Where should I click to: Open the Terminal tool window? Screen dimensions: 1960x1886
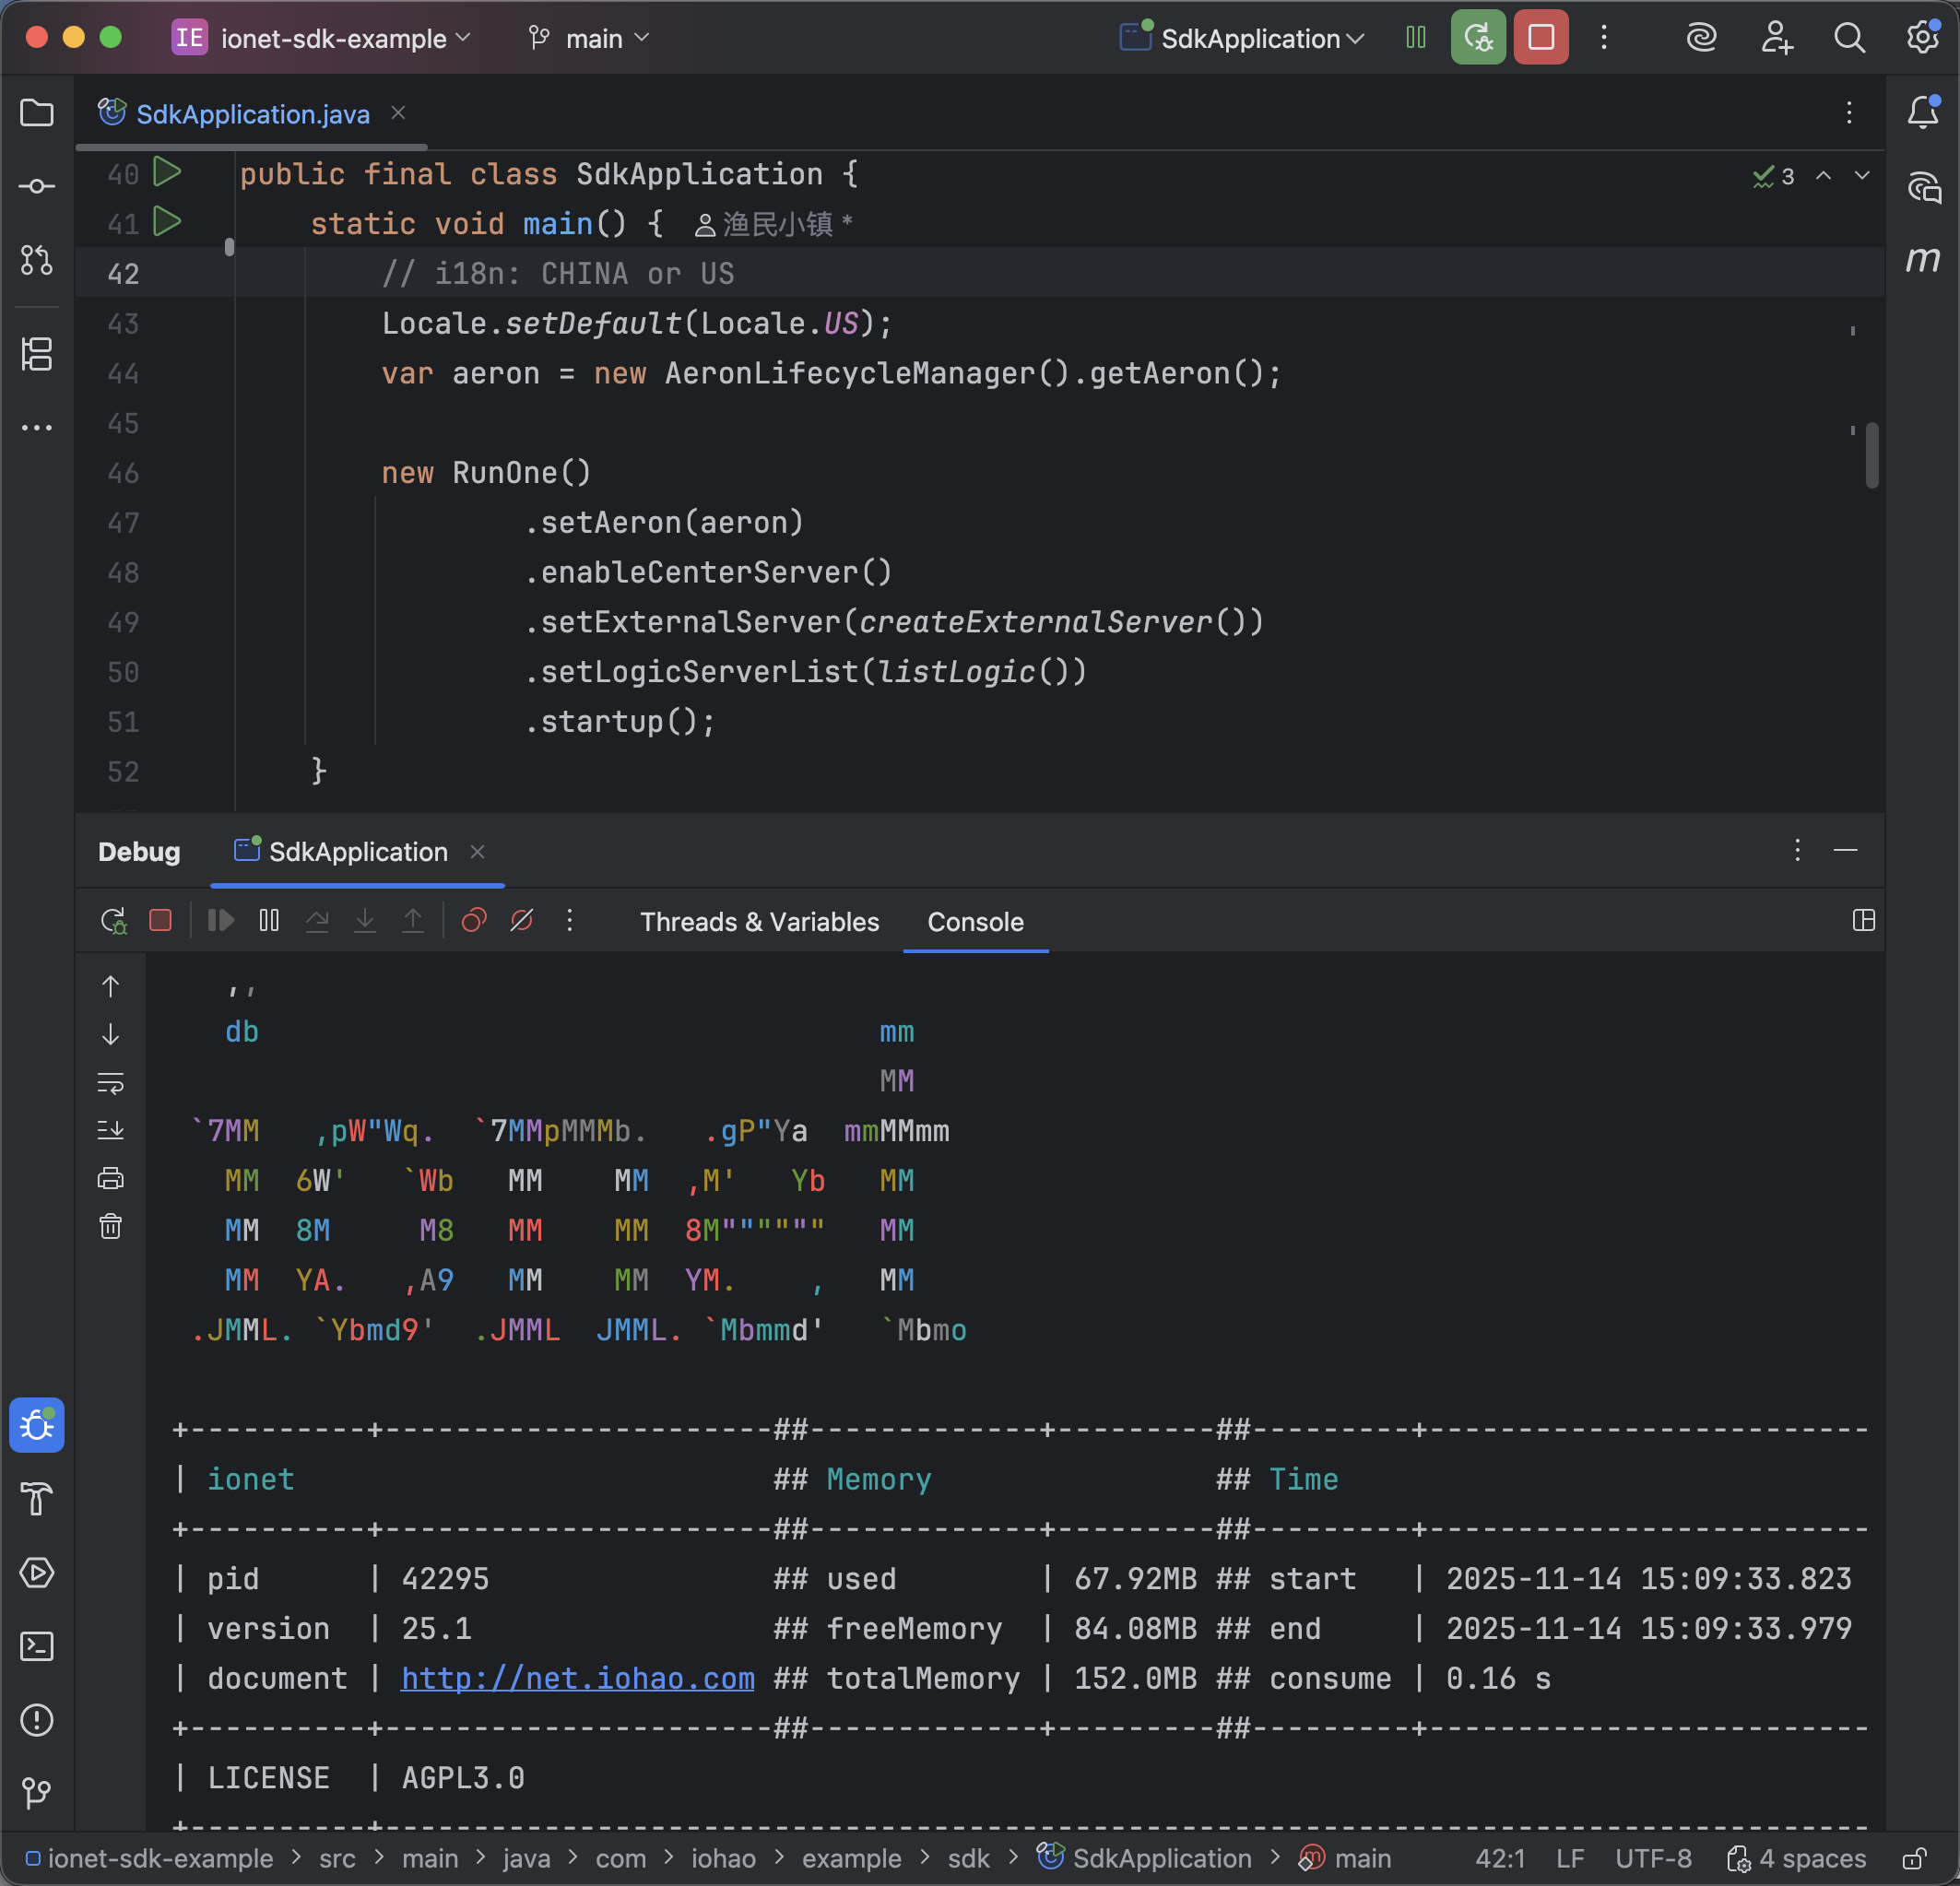(x=37, y=1646)
